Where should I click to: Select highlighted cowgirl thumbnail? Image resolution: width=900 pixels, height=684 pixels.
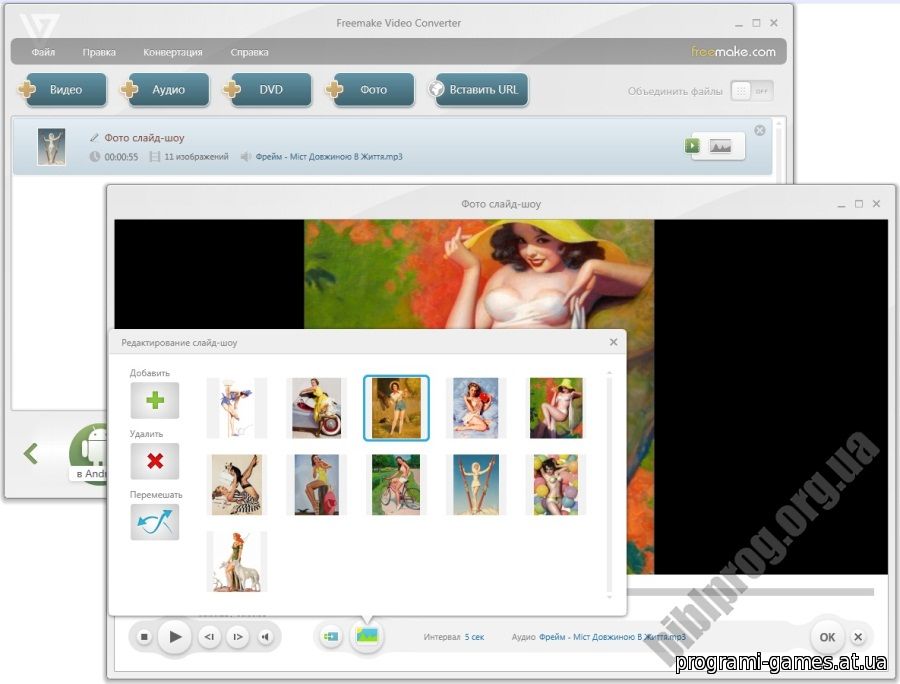click(x=396, y=408)
